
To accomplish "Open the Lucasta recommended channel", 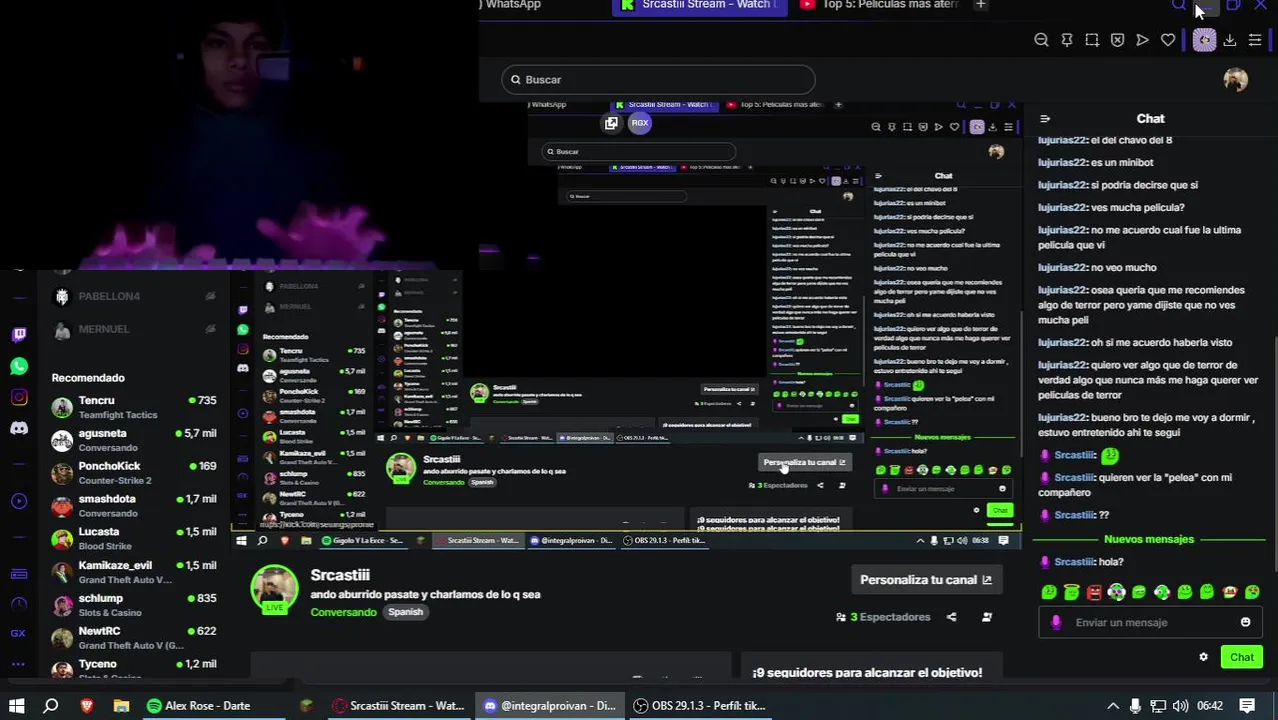I will pos(134,539).
